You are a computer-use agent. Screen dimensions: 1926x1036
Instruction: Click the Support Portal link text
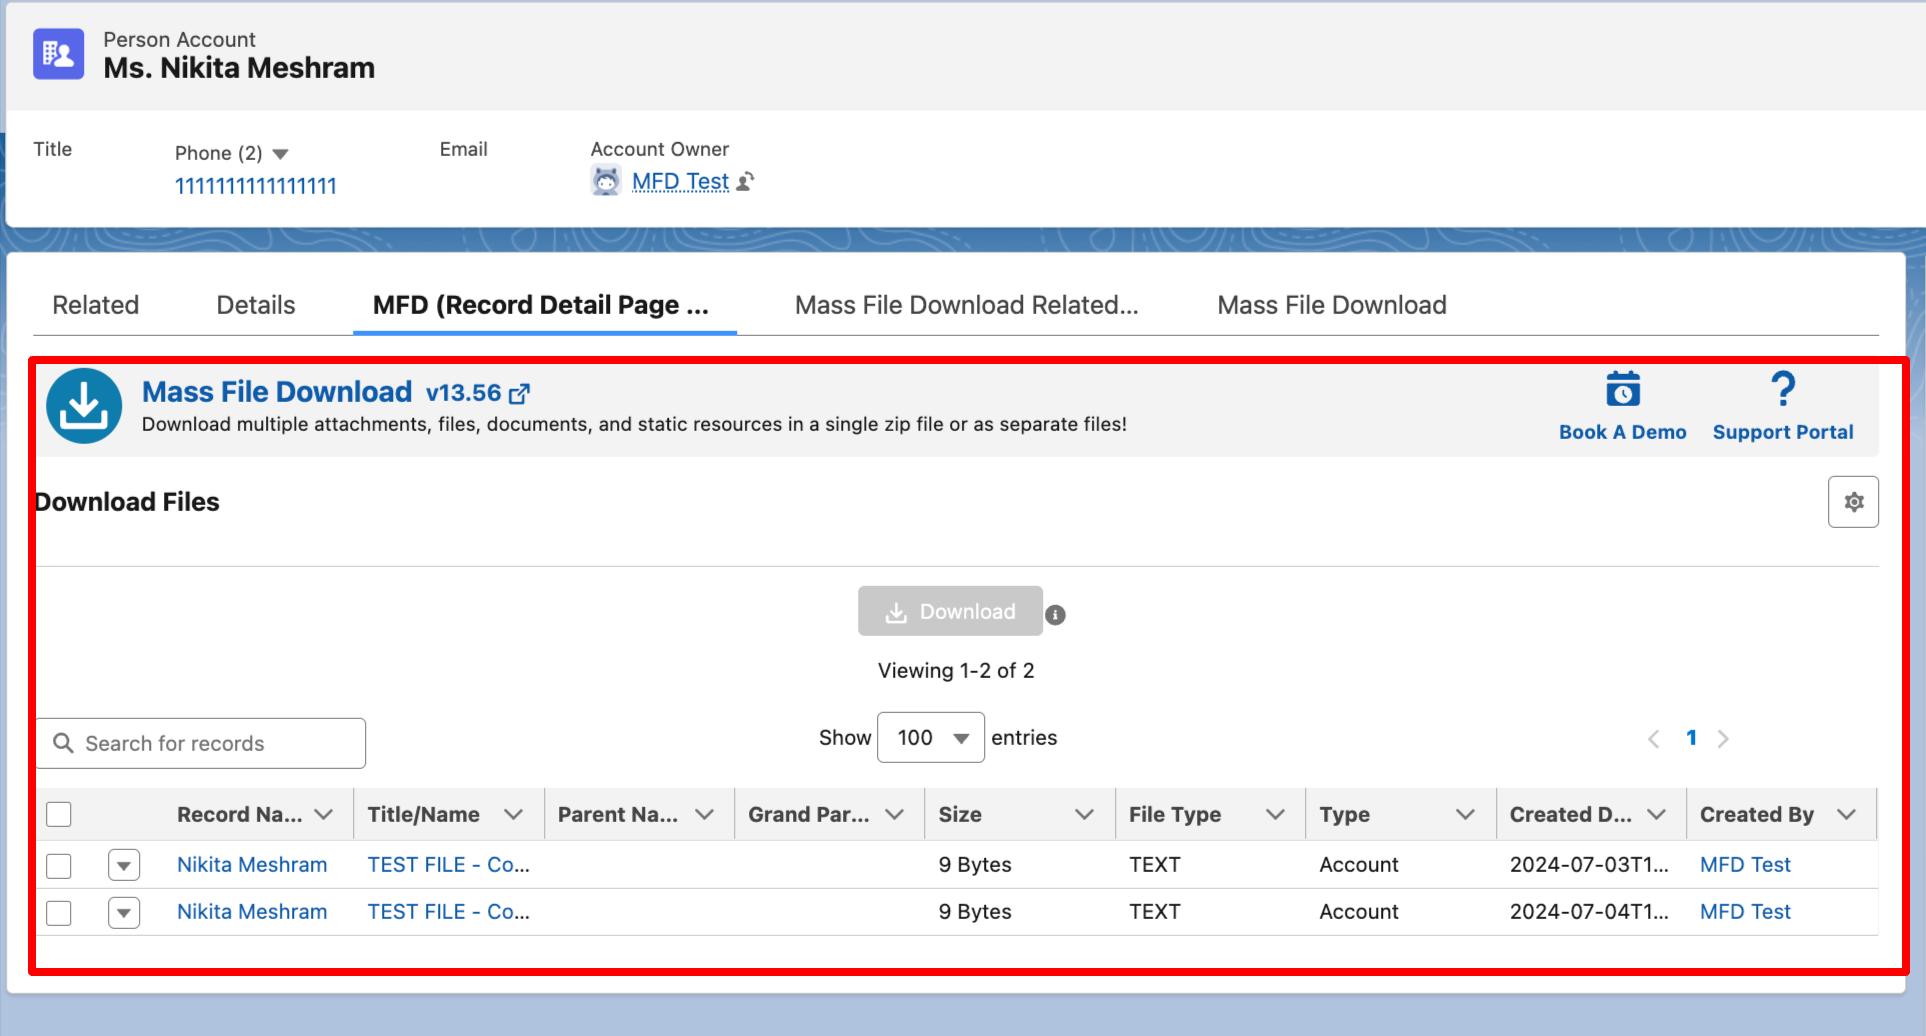pyautogui.click(x=1783, y=432)
